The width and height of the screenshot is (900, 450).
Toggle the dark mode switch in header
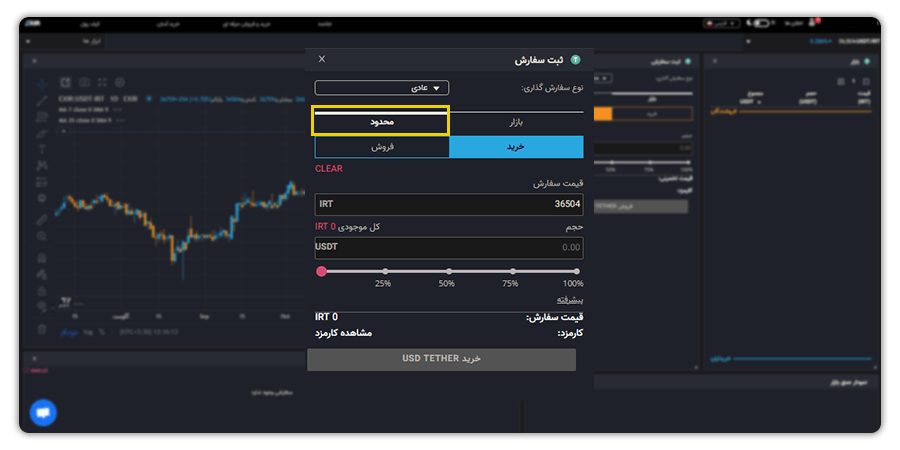[761, 24]
